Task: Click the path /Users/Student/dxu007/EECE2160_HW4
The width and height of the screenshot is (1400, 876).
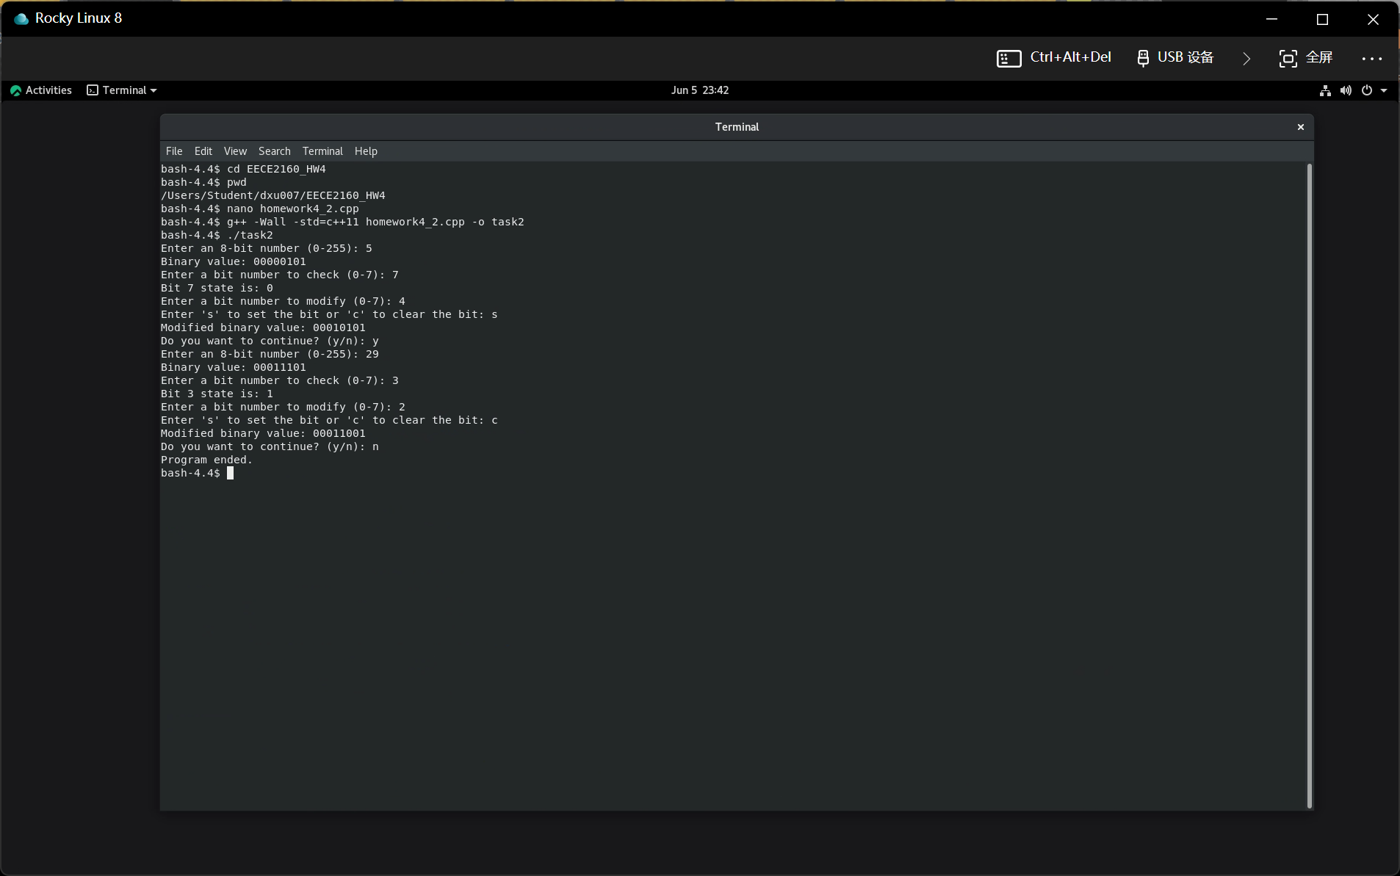Action: coord(273,196)
